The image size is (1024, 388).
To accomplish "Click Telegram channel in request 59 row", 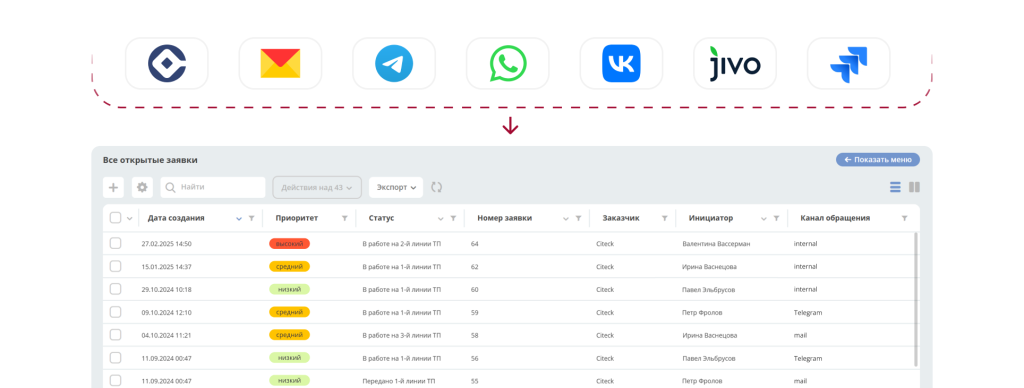I will pyautogui.click(x=808, y=312).
